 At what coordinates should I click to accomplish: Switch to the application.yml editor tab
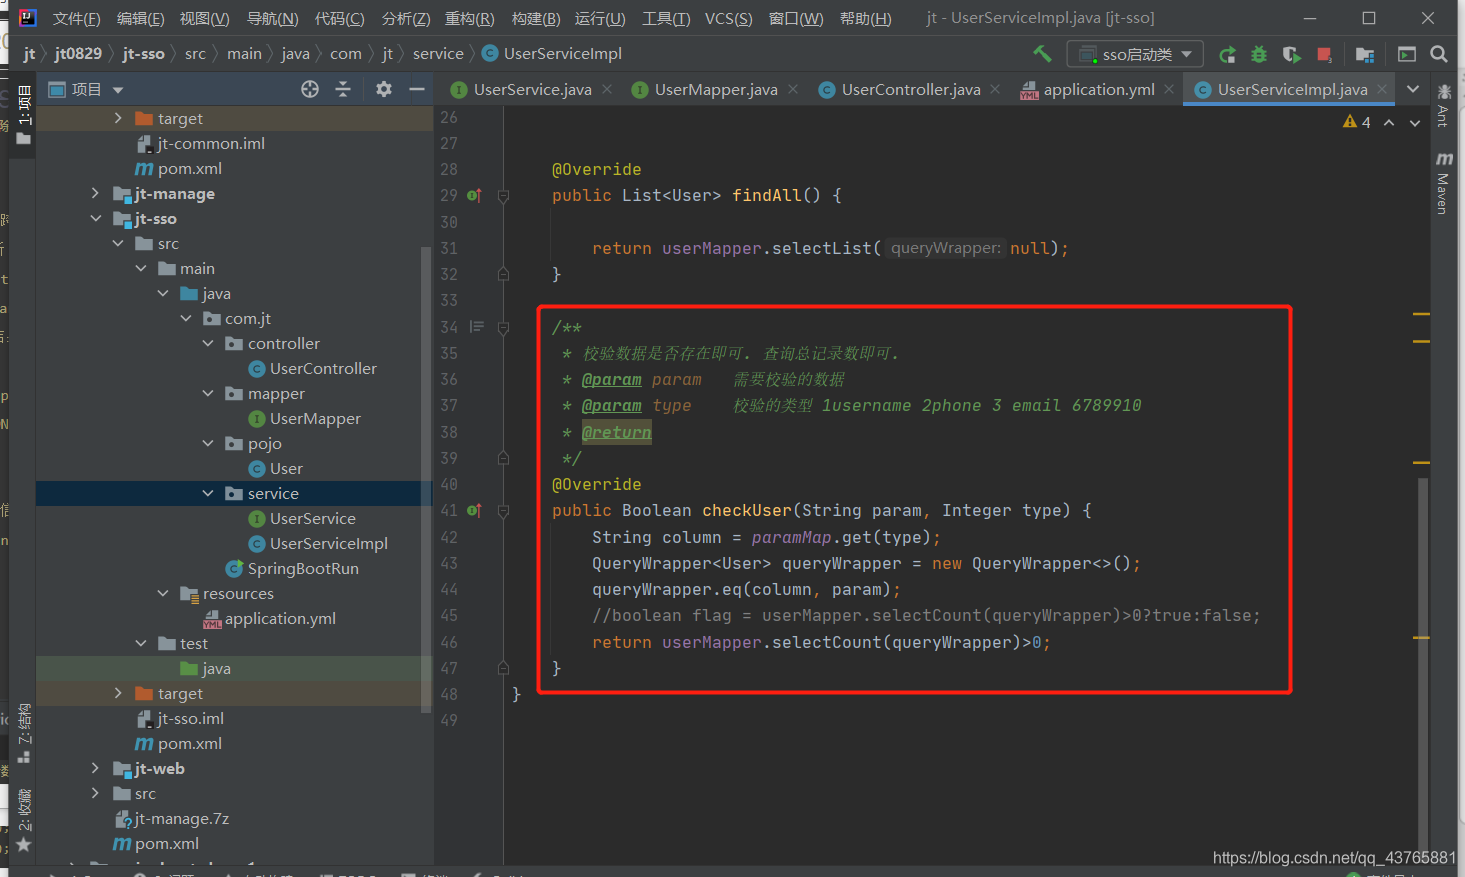1098,89
